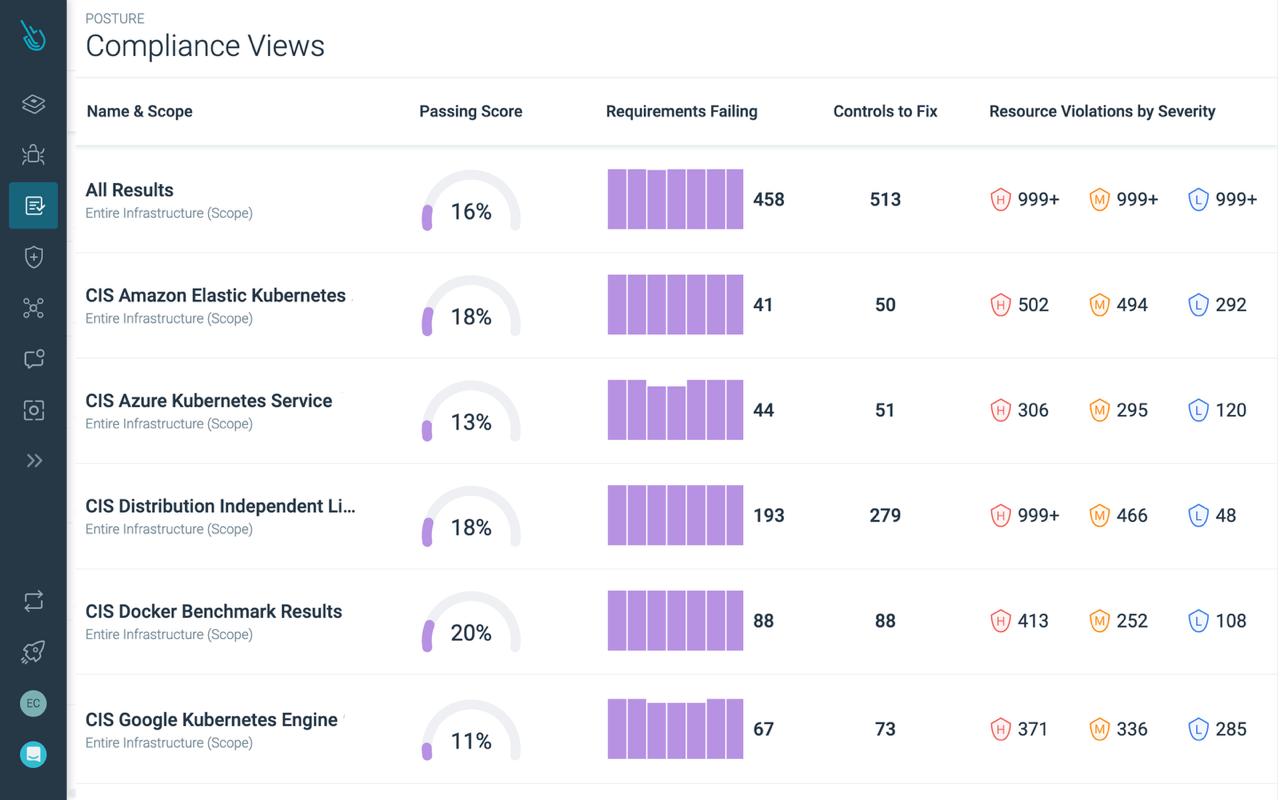Screen dimensions: 1280x800
Task: Open the chat bubble feedback icon
Action: tap(33, 358)
